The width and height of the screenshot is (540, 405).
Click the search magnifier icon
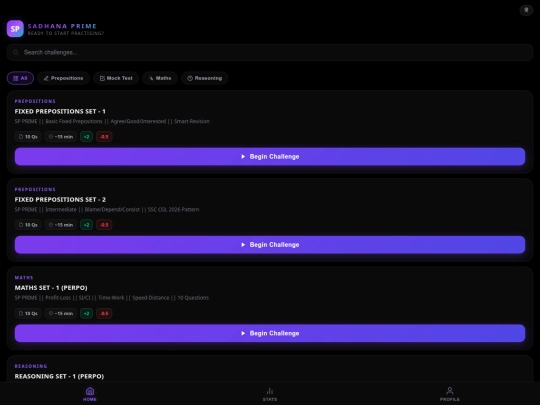pos(16,52)
